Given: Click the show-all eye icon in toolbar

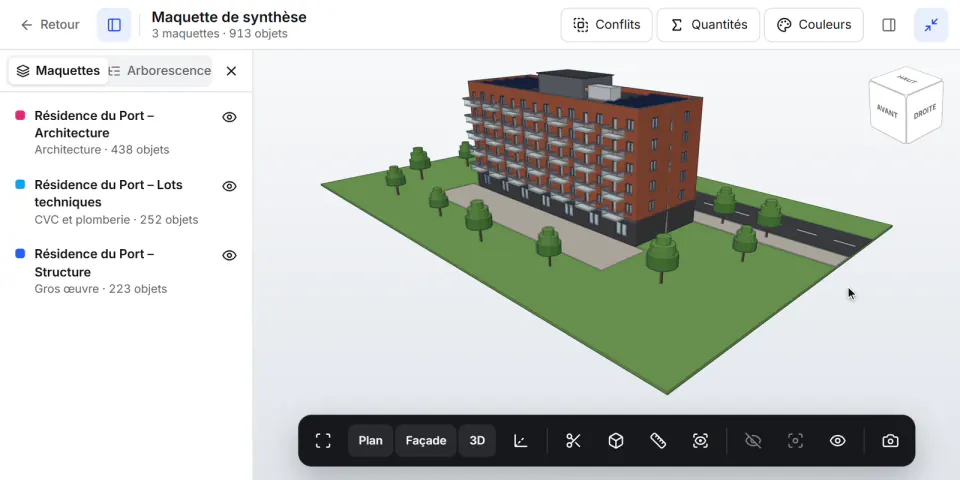Looking at the screenshot, I should (838, 441).
